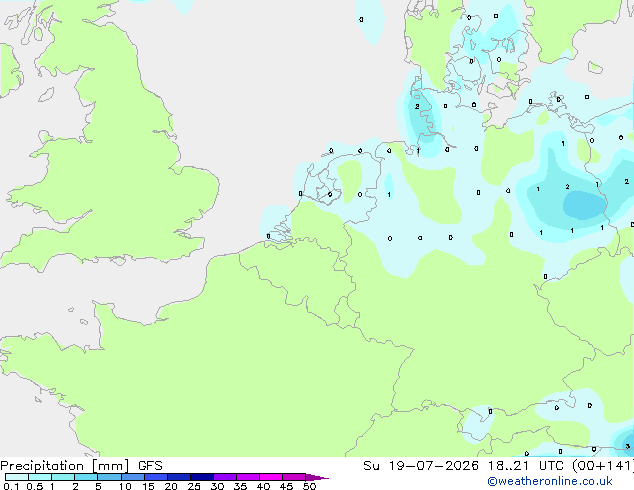Click the legend label '40'
Screen dimensions: 634x490
[263, 486]
